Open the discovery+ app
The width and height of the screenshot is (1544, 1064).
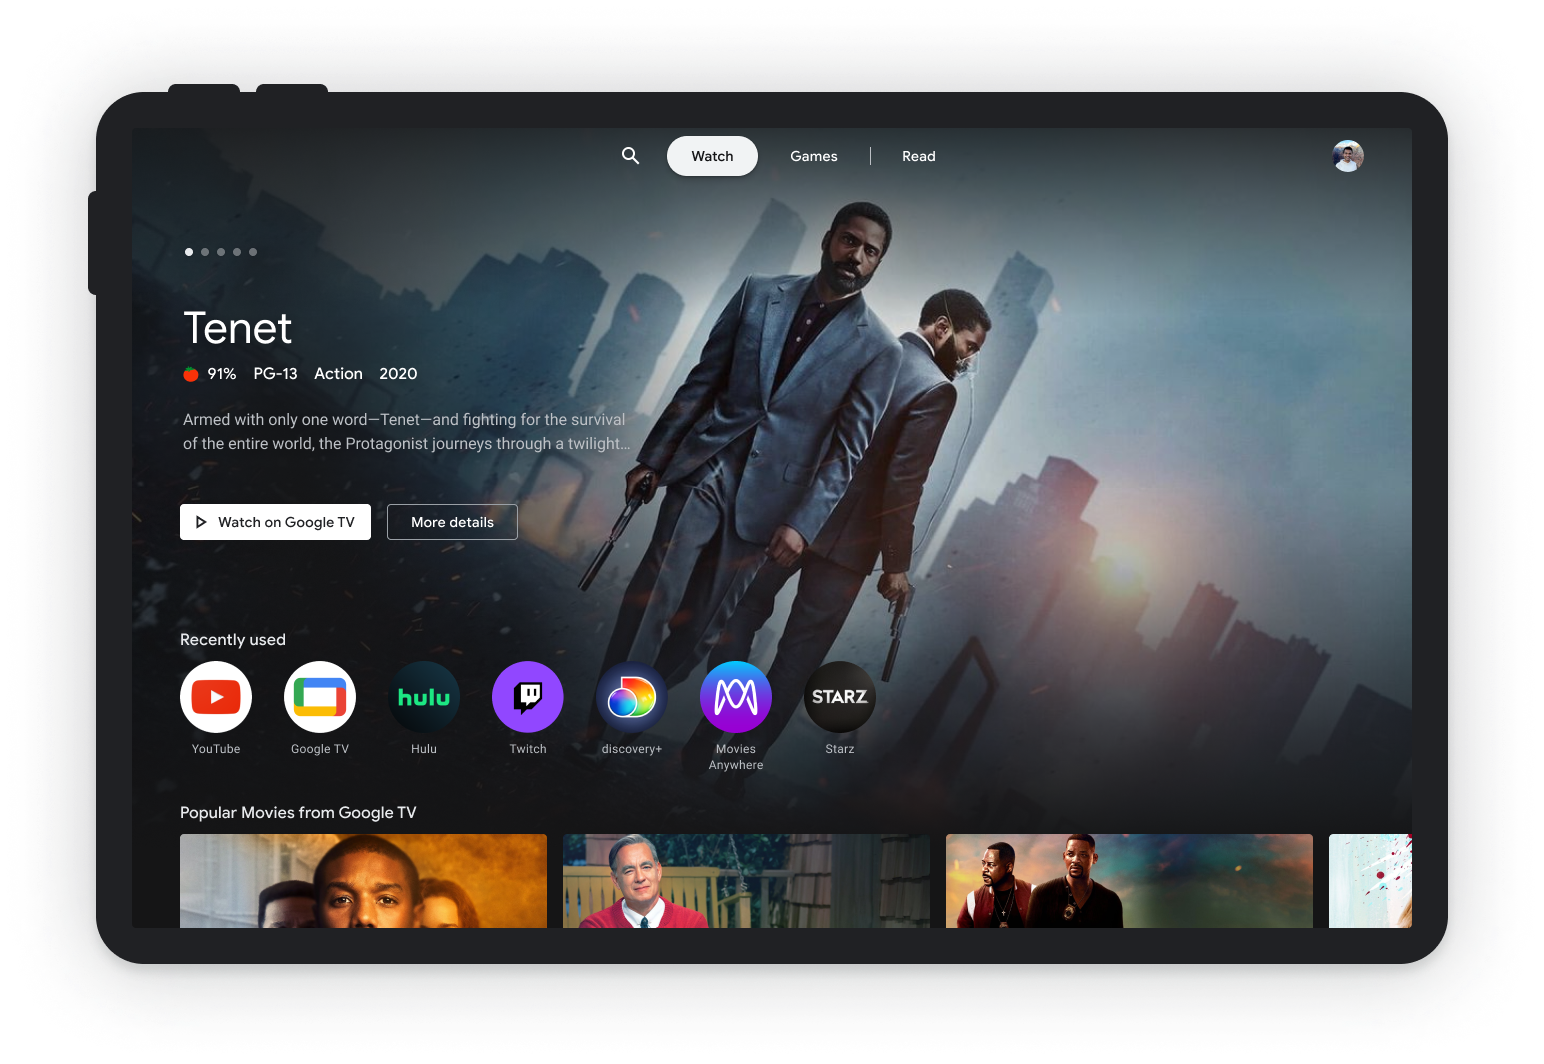coord(631,697)
